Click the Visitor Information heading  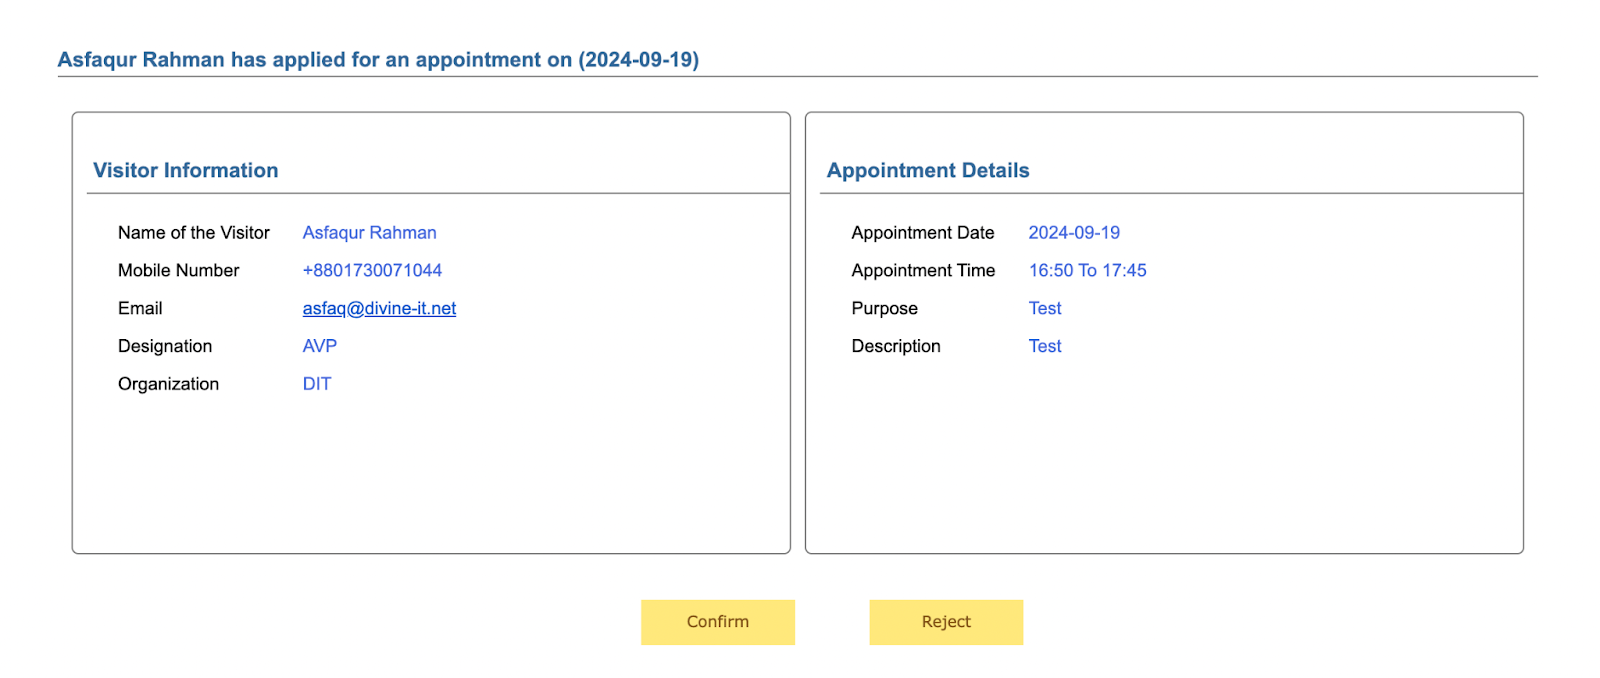click(186, 171)
